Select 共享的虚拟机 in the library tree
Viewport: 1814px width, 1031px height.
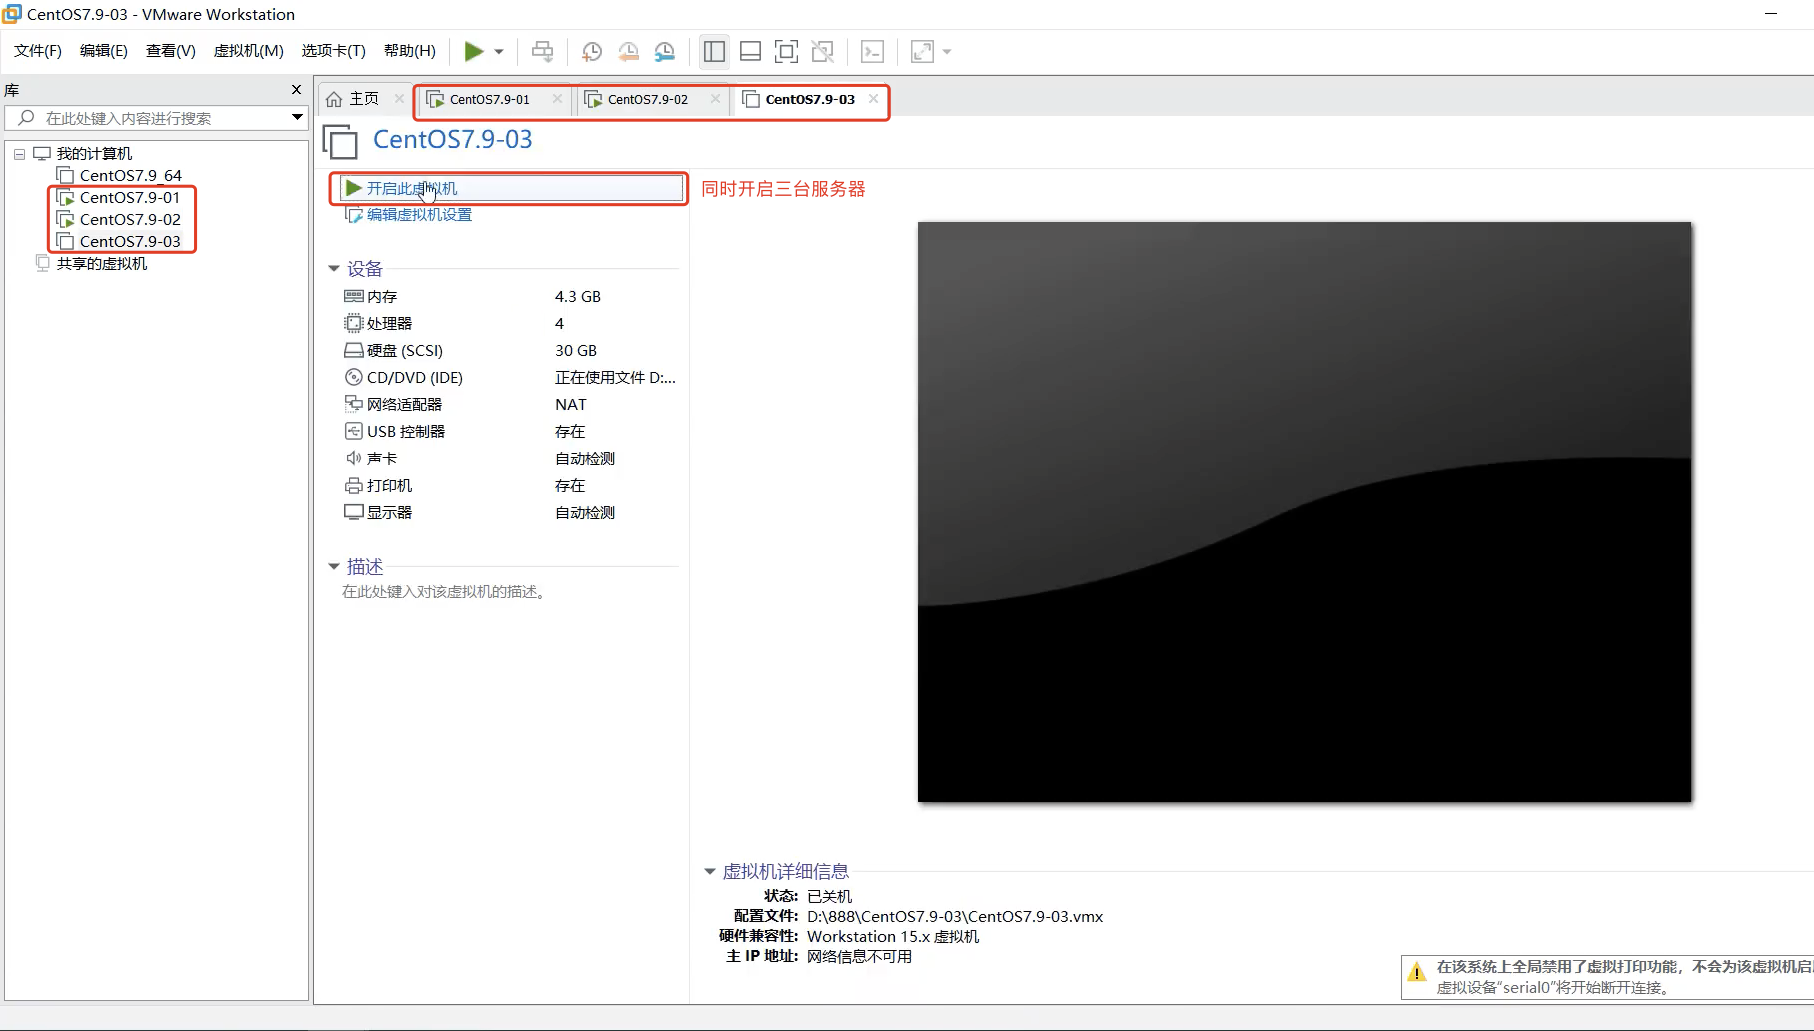pyautogui.click(x=102, y=264)
